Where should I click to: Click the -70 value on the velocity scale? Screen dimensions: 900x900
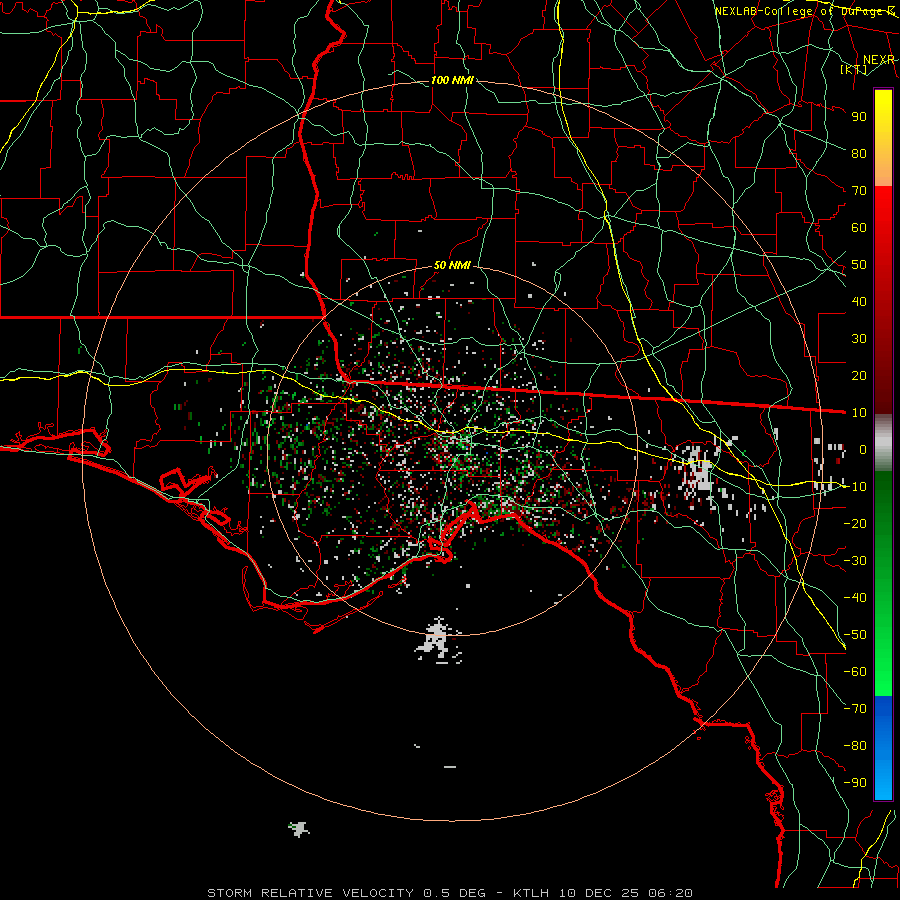point(855,709)
